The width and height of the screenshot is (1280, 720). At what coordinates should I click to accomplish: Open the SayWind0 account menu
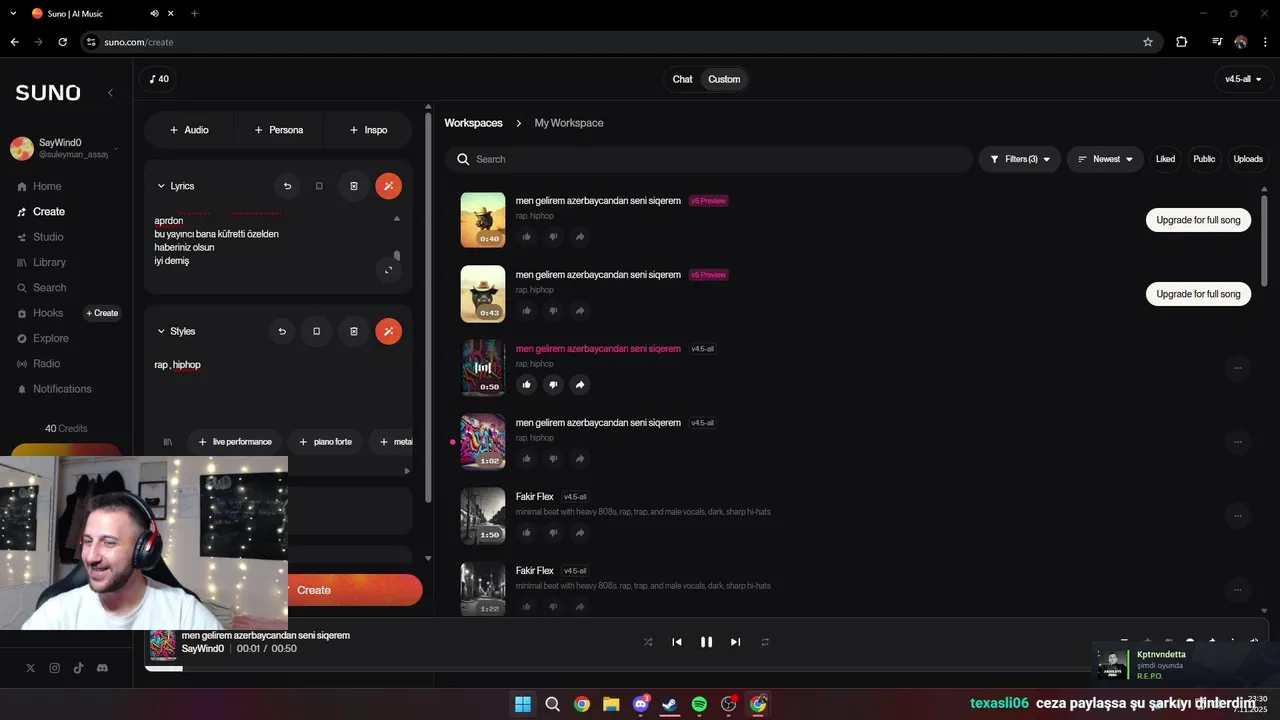pyautogui.click(x=65, y=149)
